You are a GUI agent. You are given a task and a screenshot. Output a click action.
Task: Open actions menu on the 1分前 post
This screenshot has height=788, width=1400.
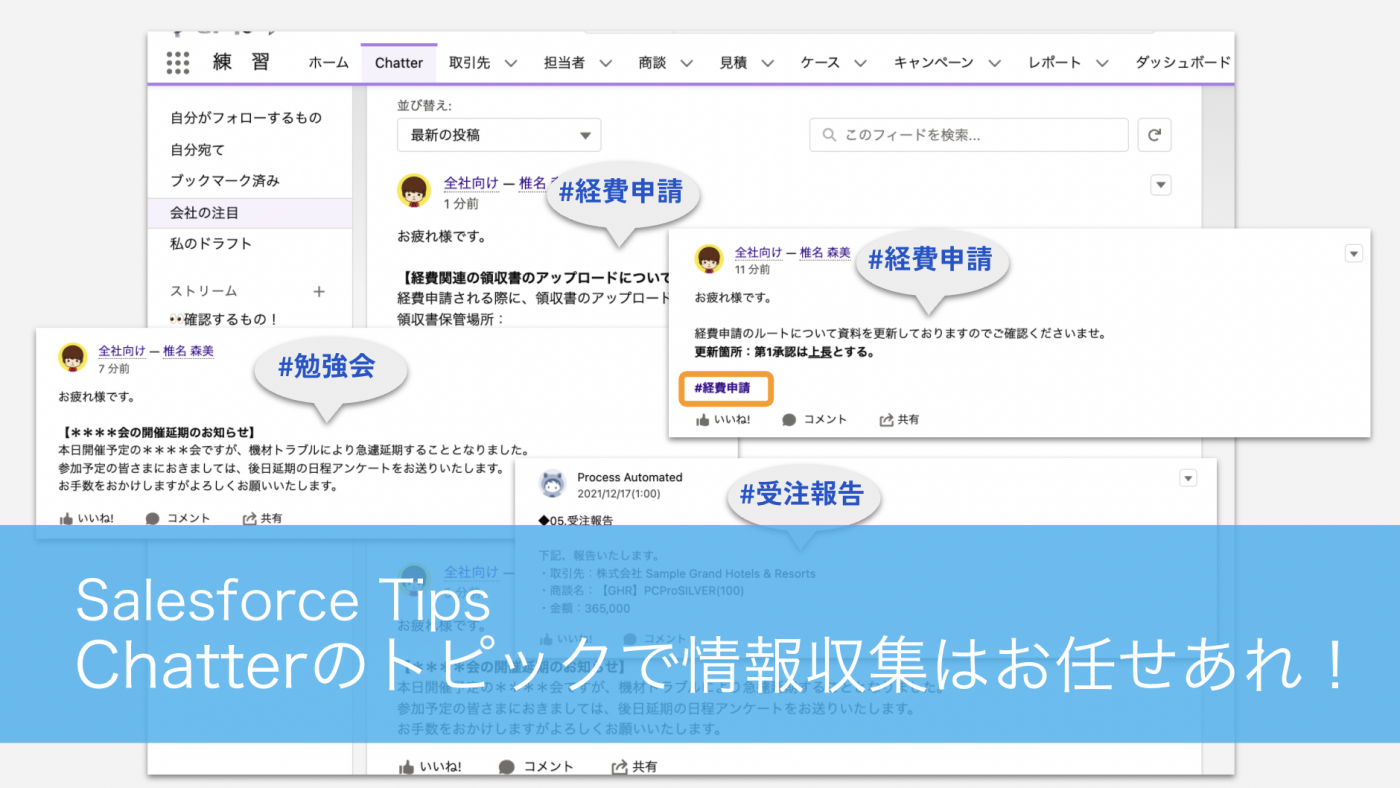(x=1161, y=185)
